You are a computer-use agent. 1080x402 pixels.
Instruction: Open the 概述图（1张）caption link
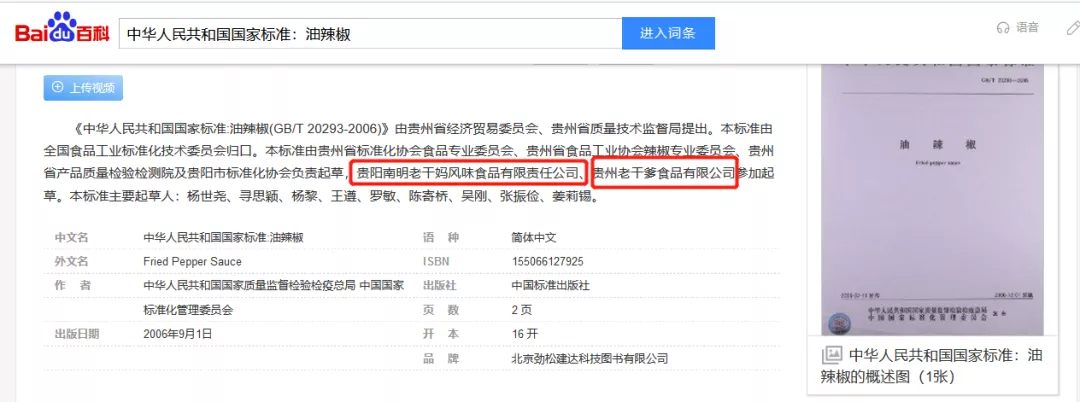tap(932, 366)
